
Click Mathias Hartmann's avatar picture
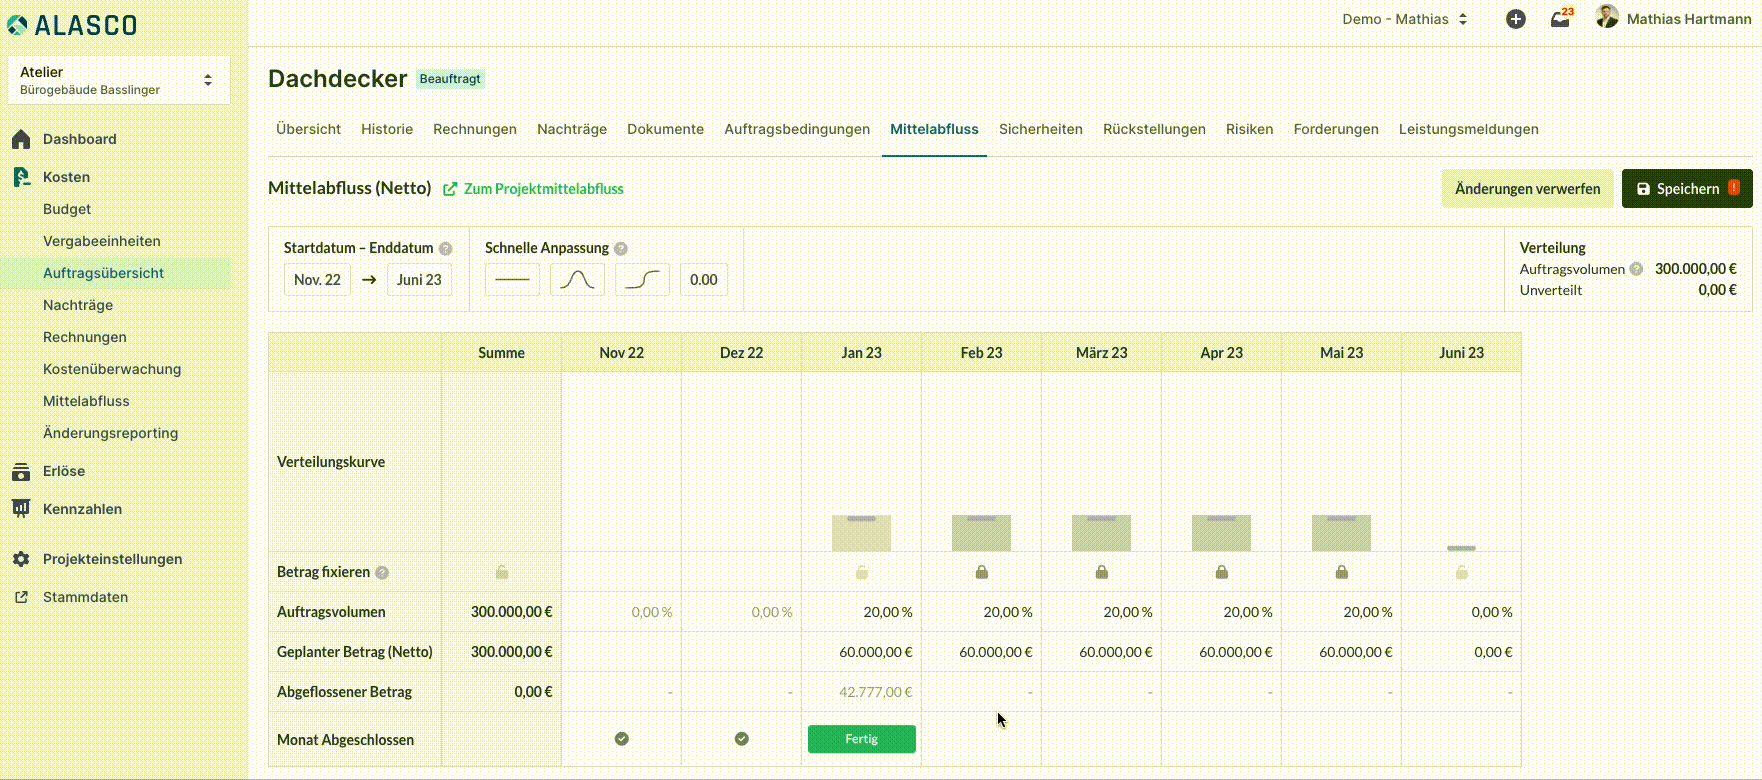click(x=1607, y=17)
